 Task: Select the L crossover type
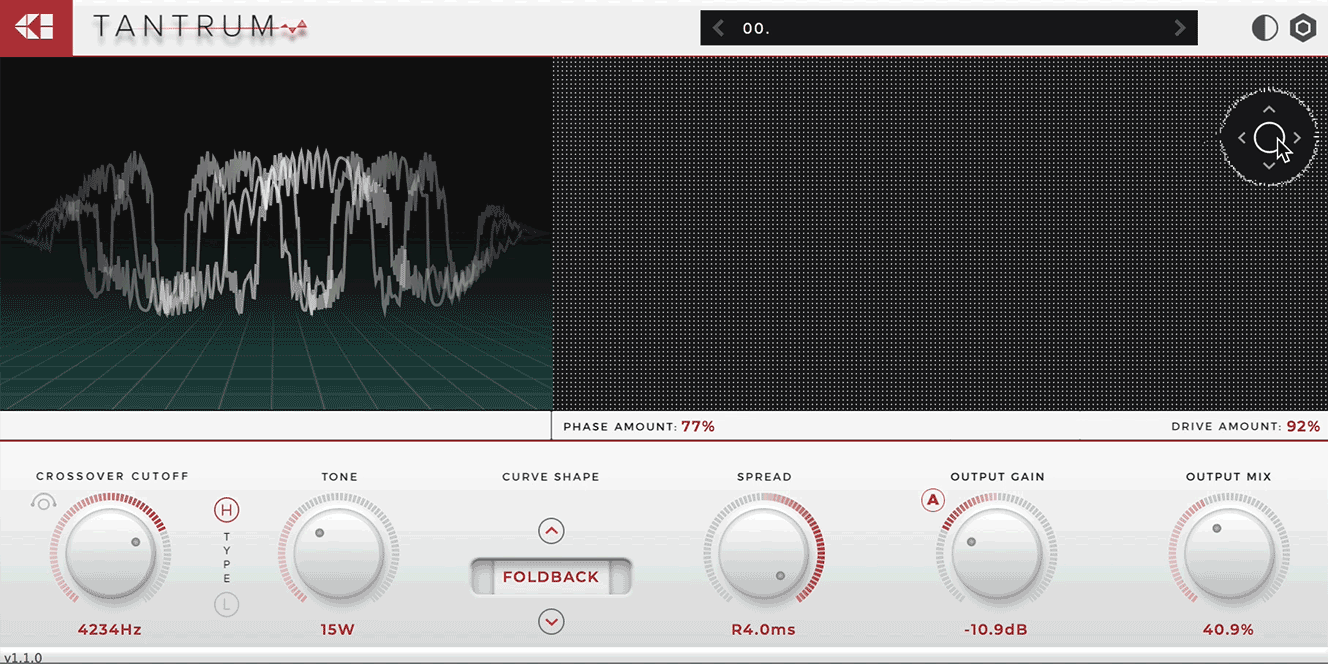[227, 604]
